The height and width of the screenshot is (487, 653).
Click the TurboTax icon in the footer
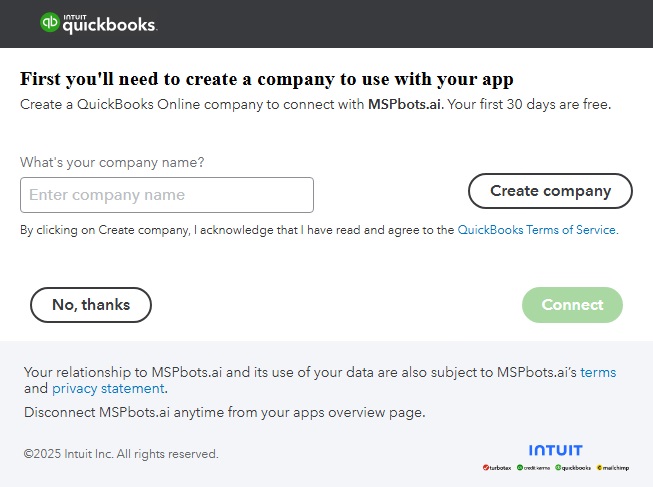click(x=498, y=467)
